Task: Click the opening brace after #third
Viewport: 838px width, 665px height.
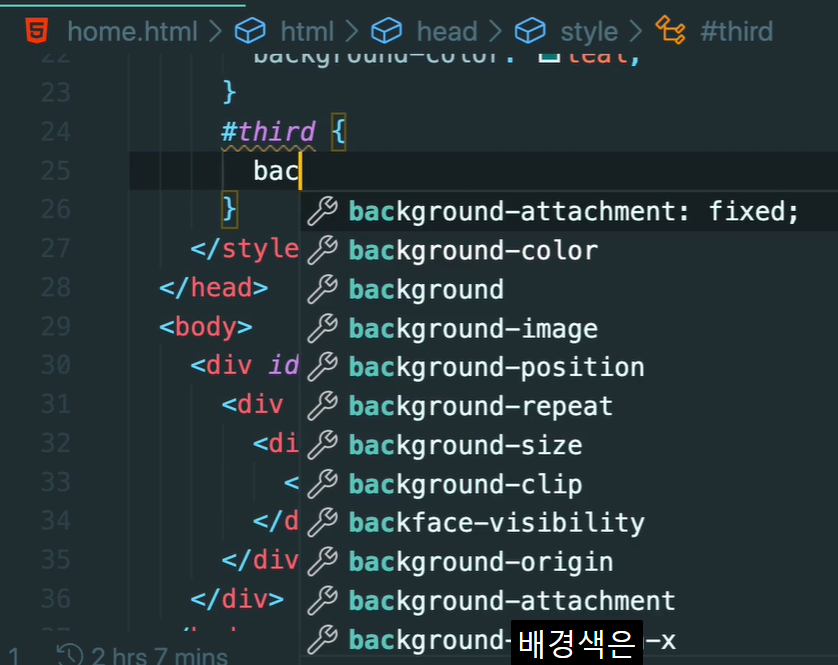Action: click(x=339, y=132)
